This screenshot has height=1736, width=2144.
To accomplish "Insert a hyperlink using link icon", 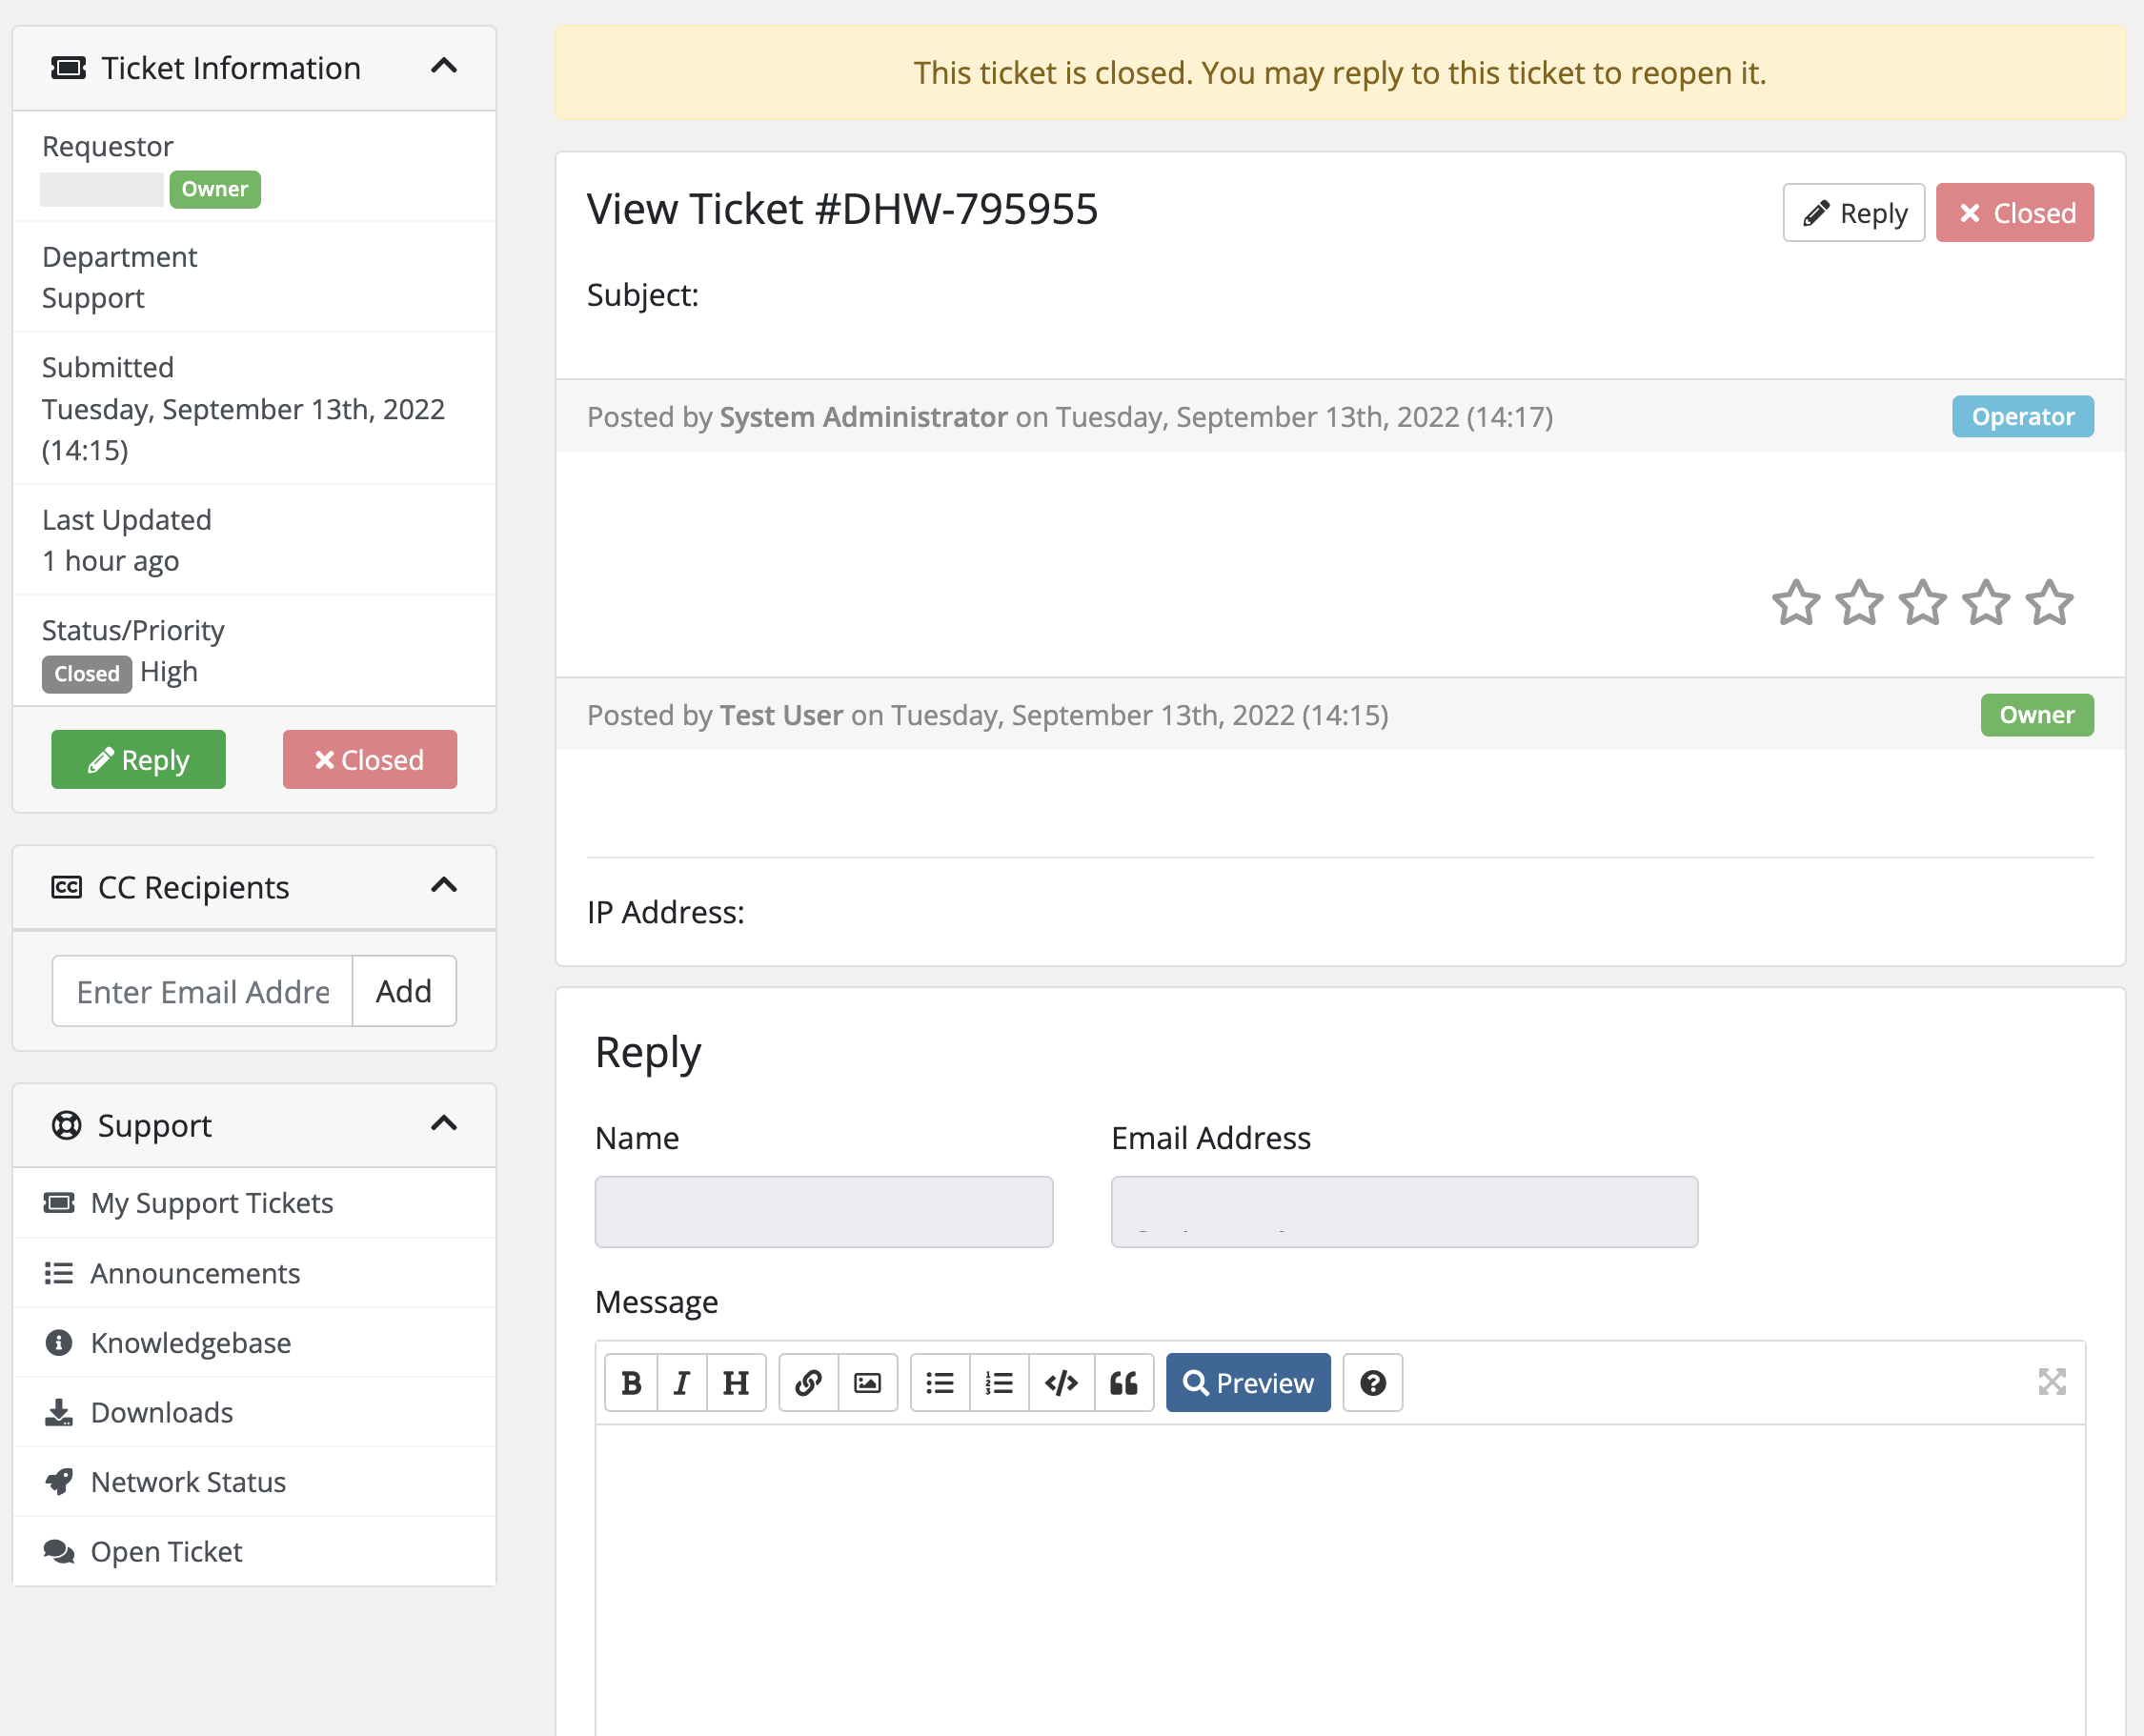I will (x=808, y=1383).
